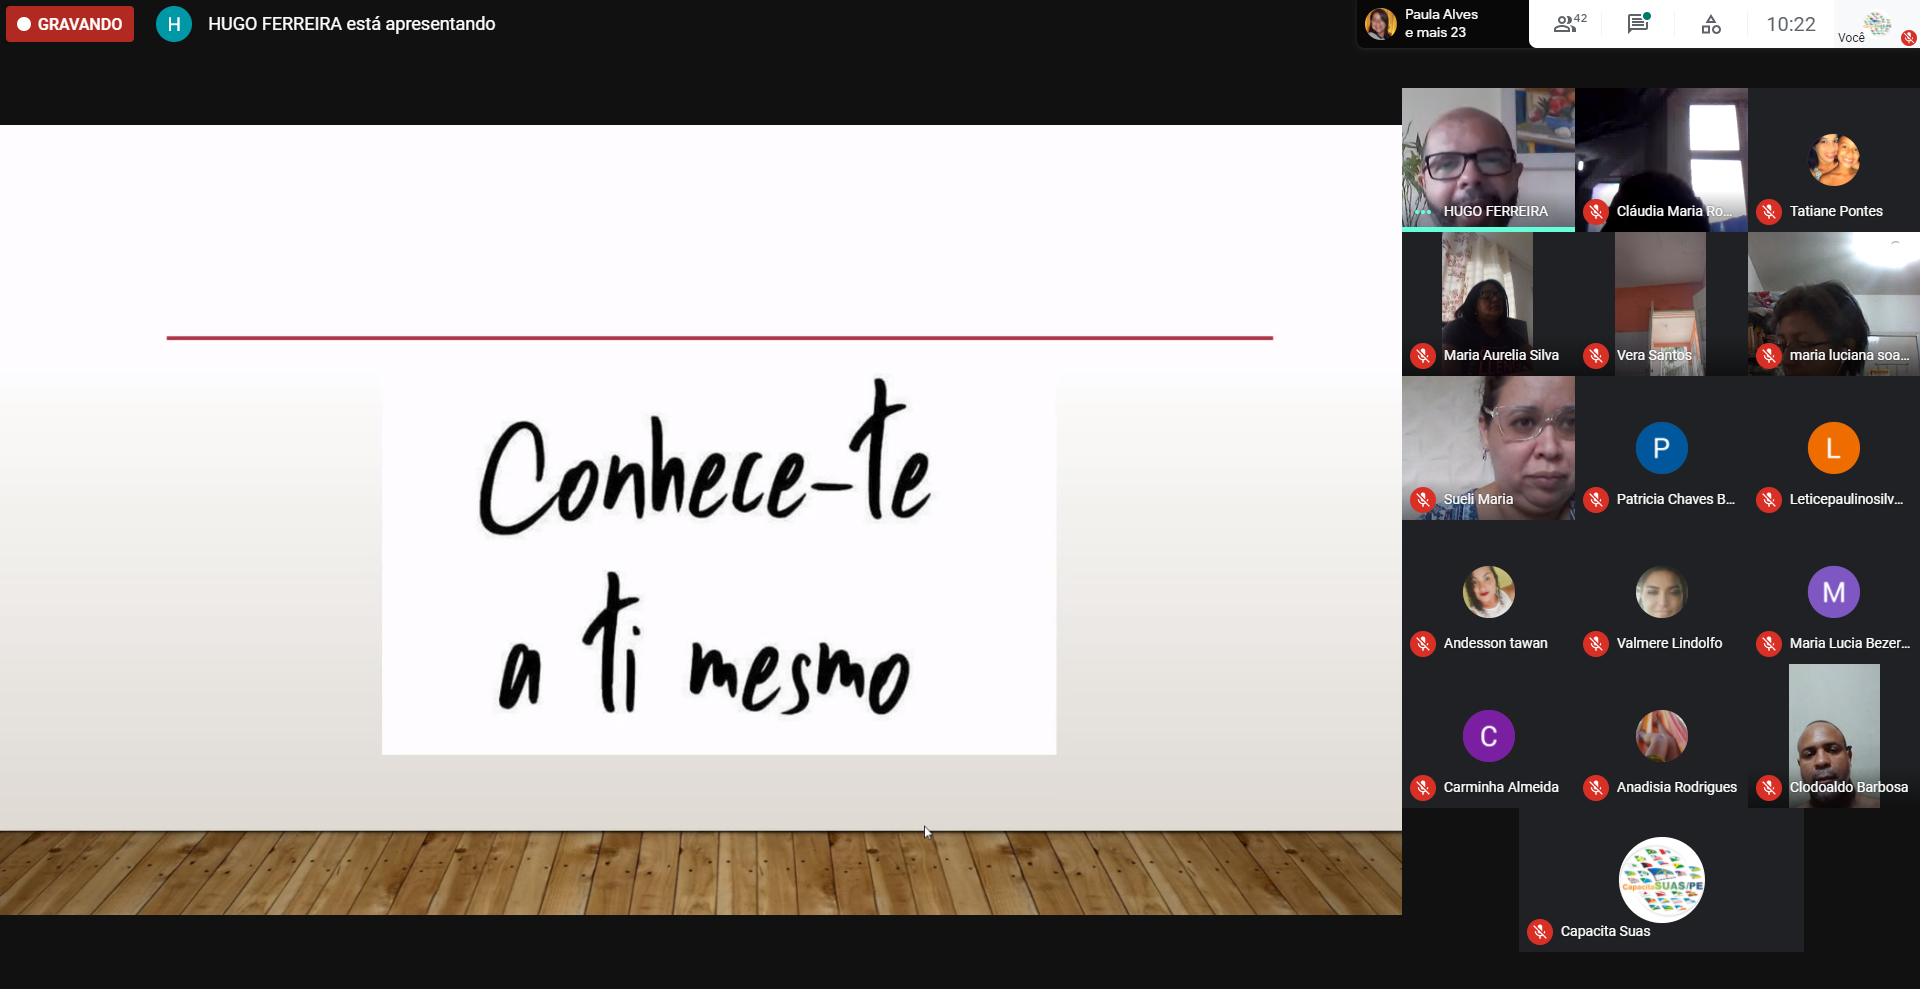Click muted mic icon on Vera Santos tile

coord(1596,356)
